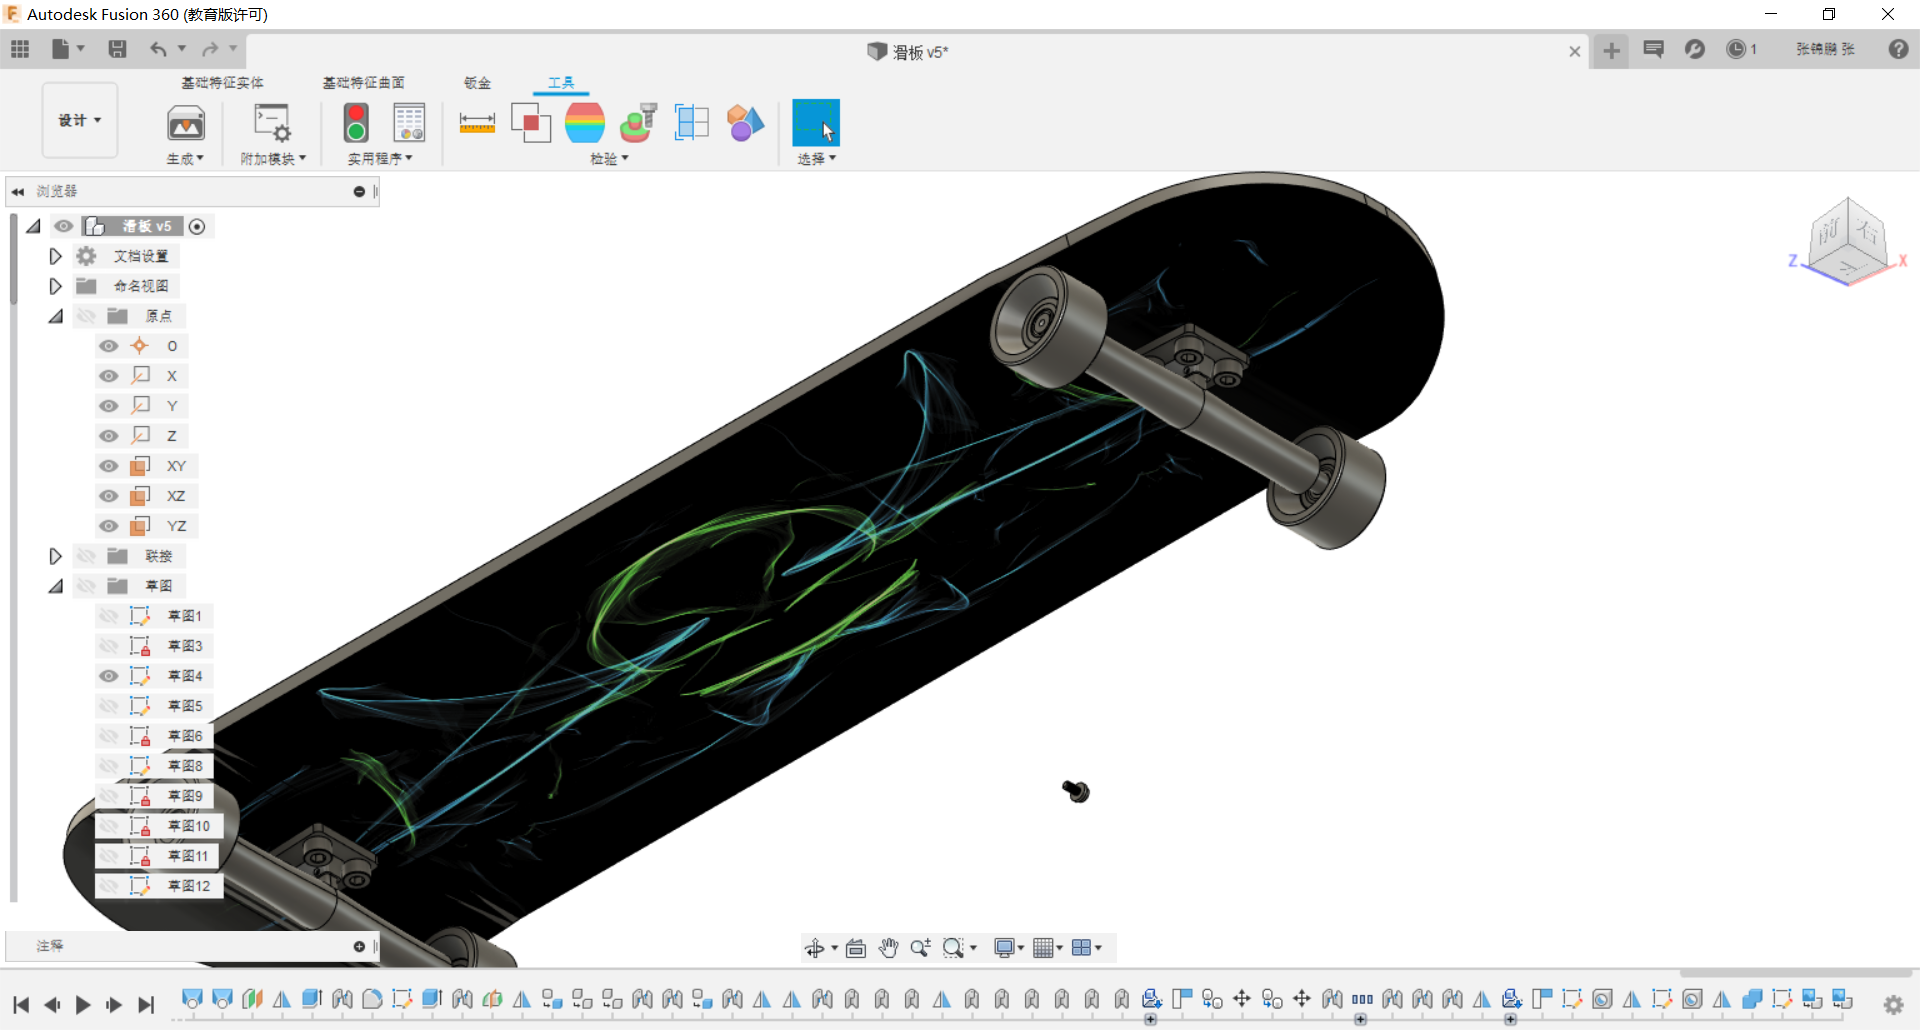The image size is (1920, 1030).
Task: Open a new design tab with plus button
Action: pos(1611,51)
